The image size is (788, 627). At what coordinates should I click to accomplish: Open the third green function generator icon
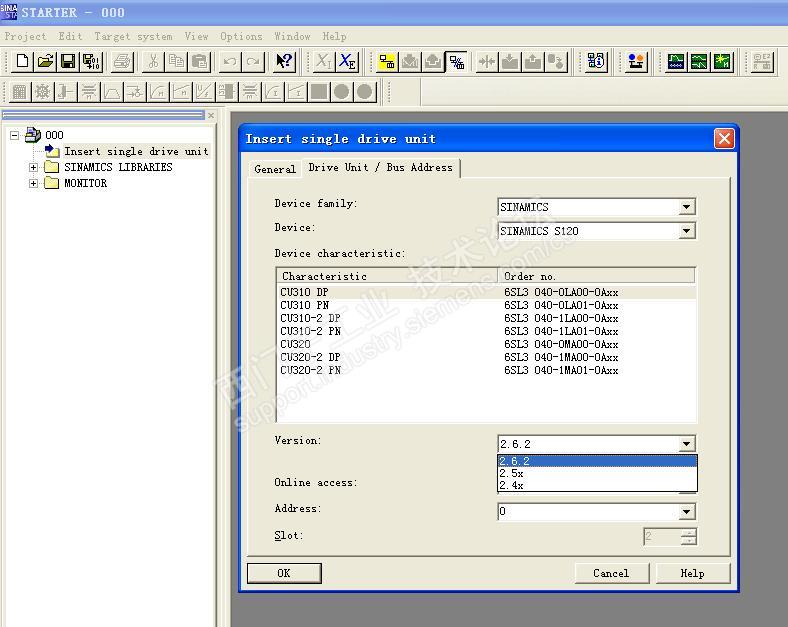coord(722,61)
